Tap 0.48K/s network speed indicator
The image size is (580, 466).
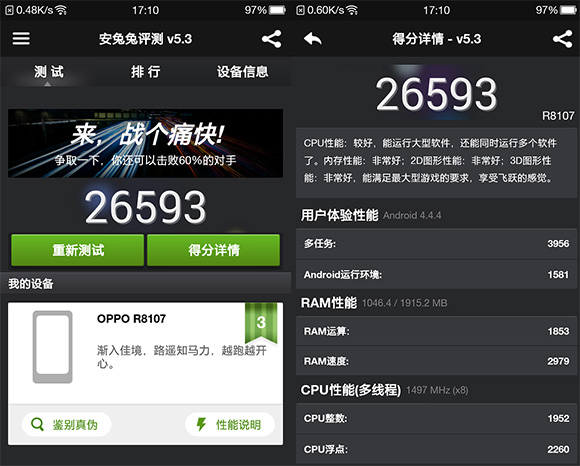point(34,10)
